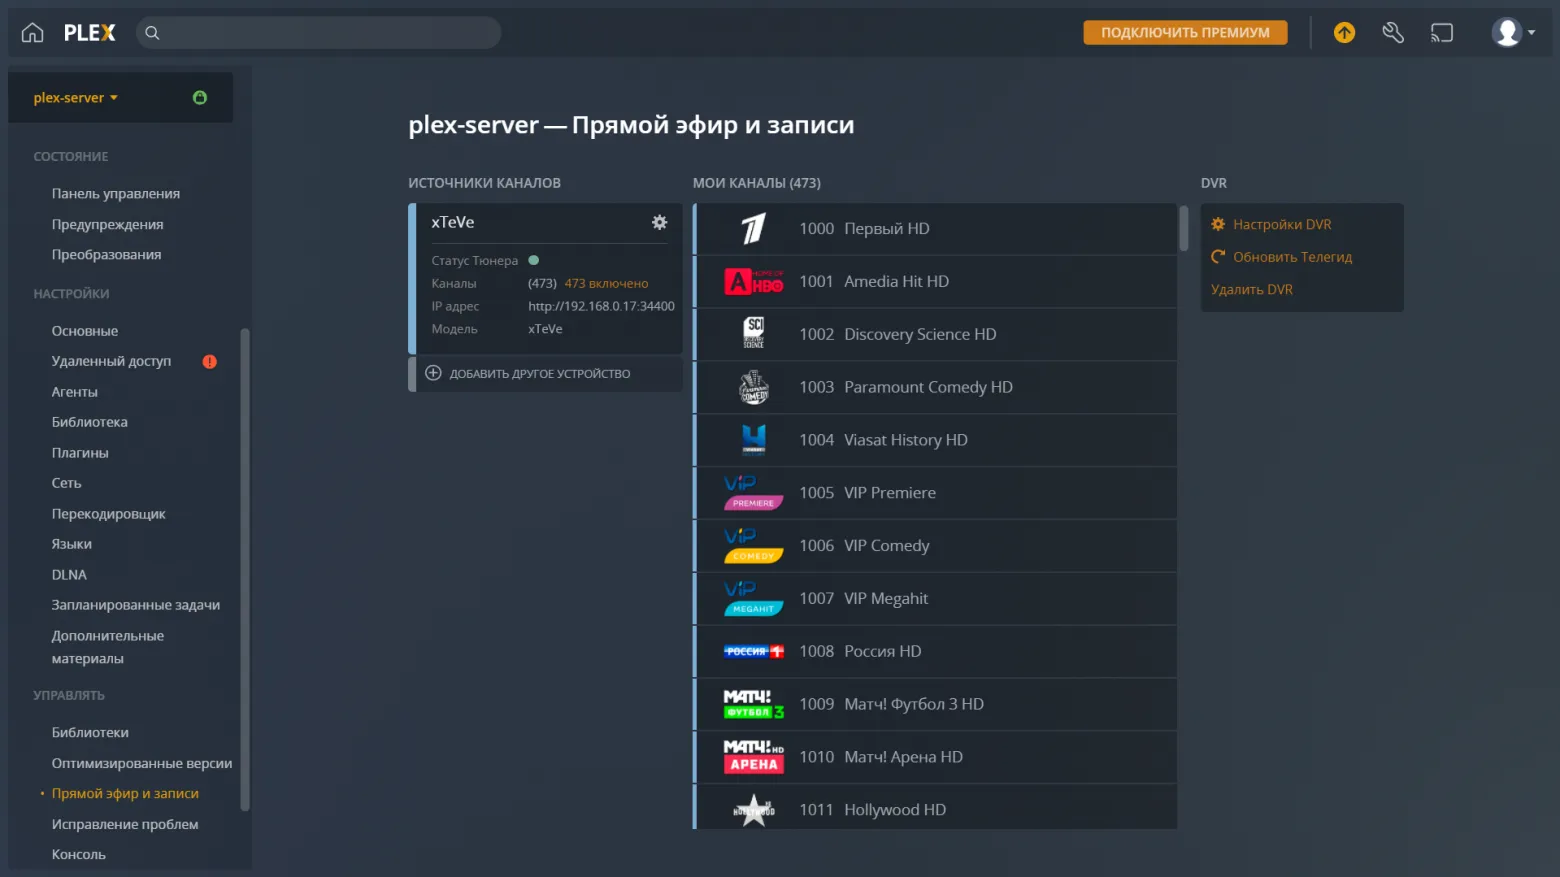Open Оптимизированные версии page
The image size is (1560, 877).
(142, 763)
